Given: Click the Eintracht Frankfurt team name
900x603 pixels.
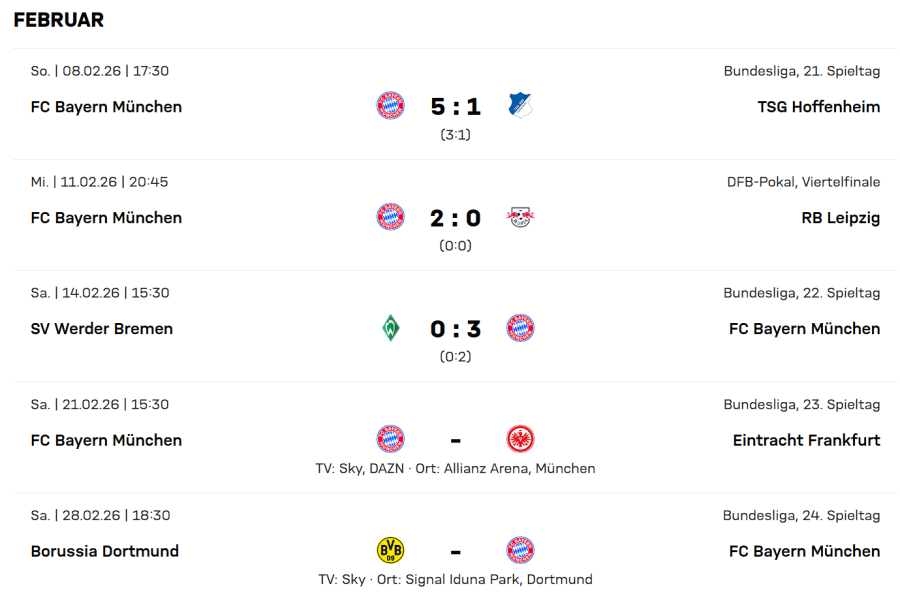Looking at the screenshot, I should click(806, 440).
